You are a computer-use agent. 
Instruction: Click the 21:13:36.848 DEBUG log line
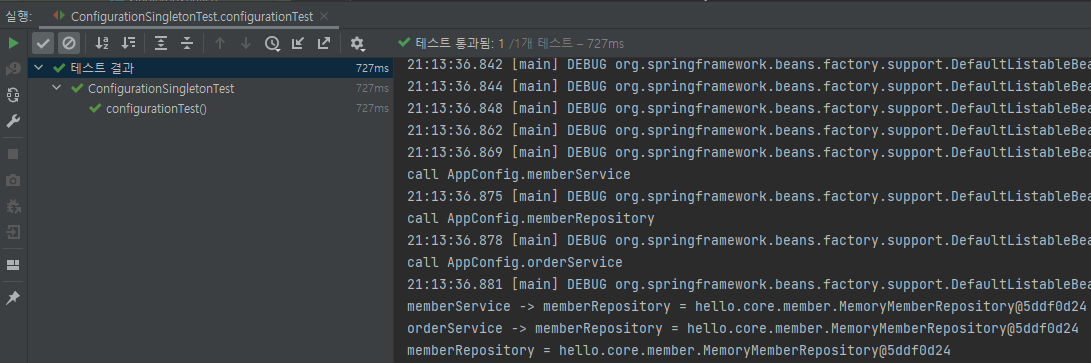(749, 108)
